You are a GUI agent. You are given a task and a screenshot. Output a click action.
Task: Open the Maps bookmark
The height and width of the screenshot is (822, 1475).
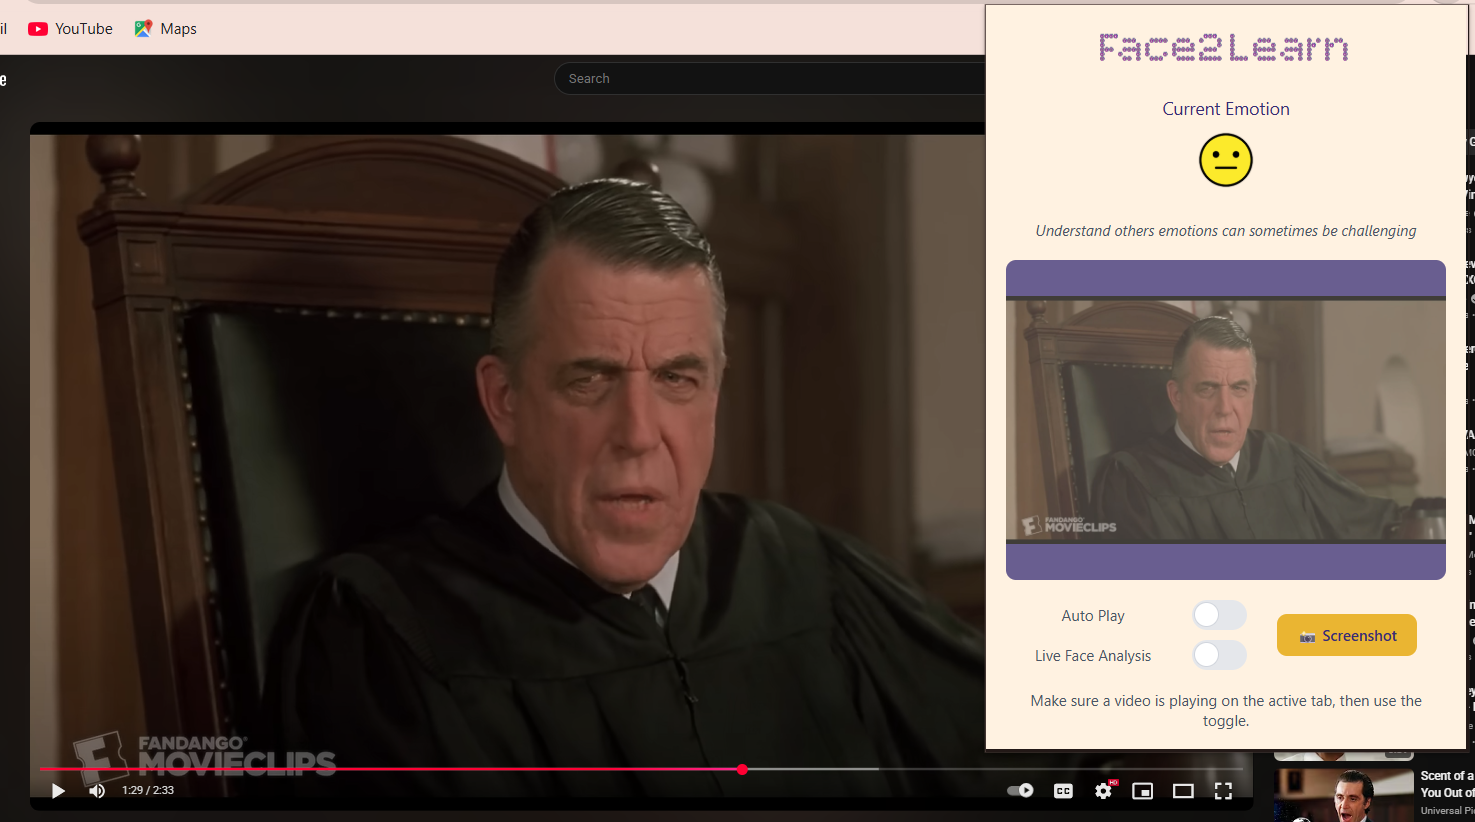pos(165,29)
